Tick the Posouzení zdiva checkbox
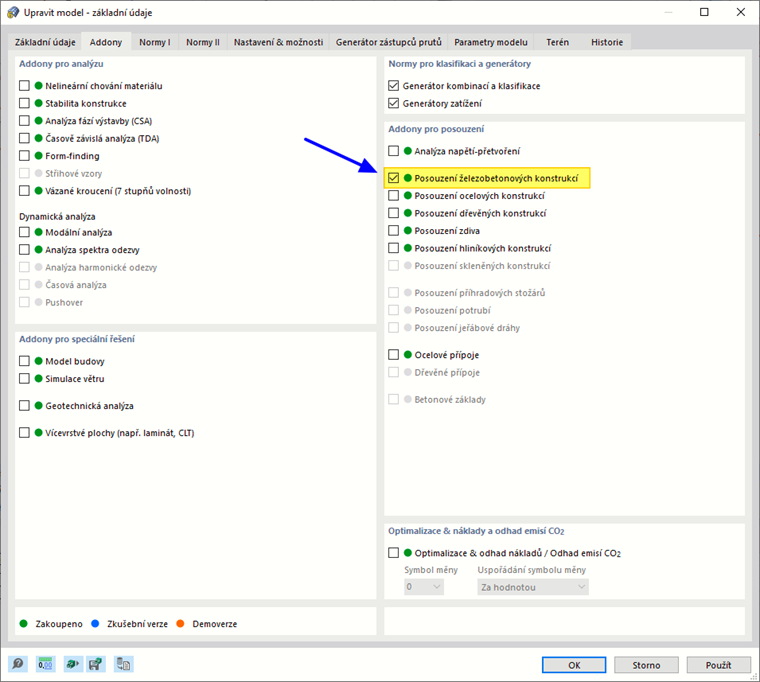This screenshot has width=760, height=682. tap(394, 230)
